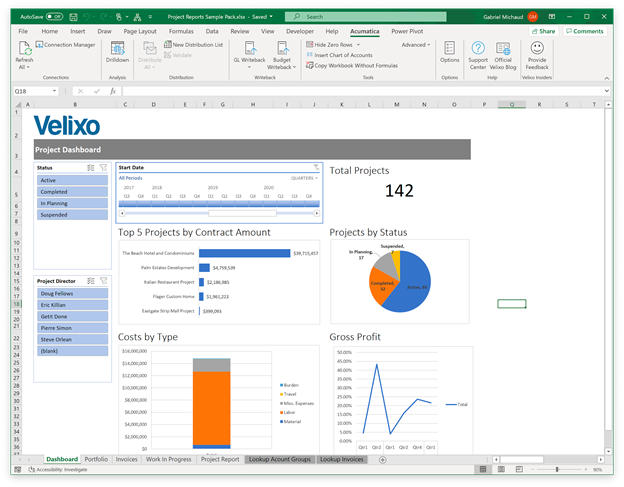This screenshot has width=624, height=487.
Task: Switch to the Work In Progress sheet
Action: pos(168,459)
